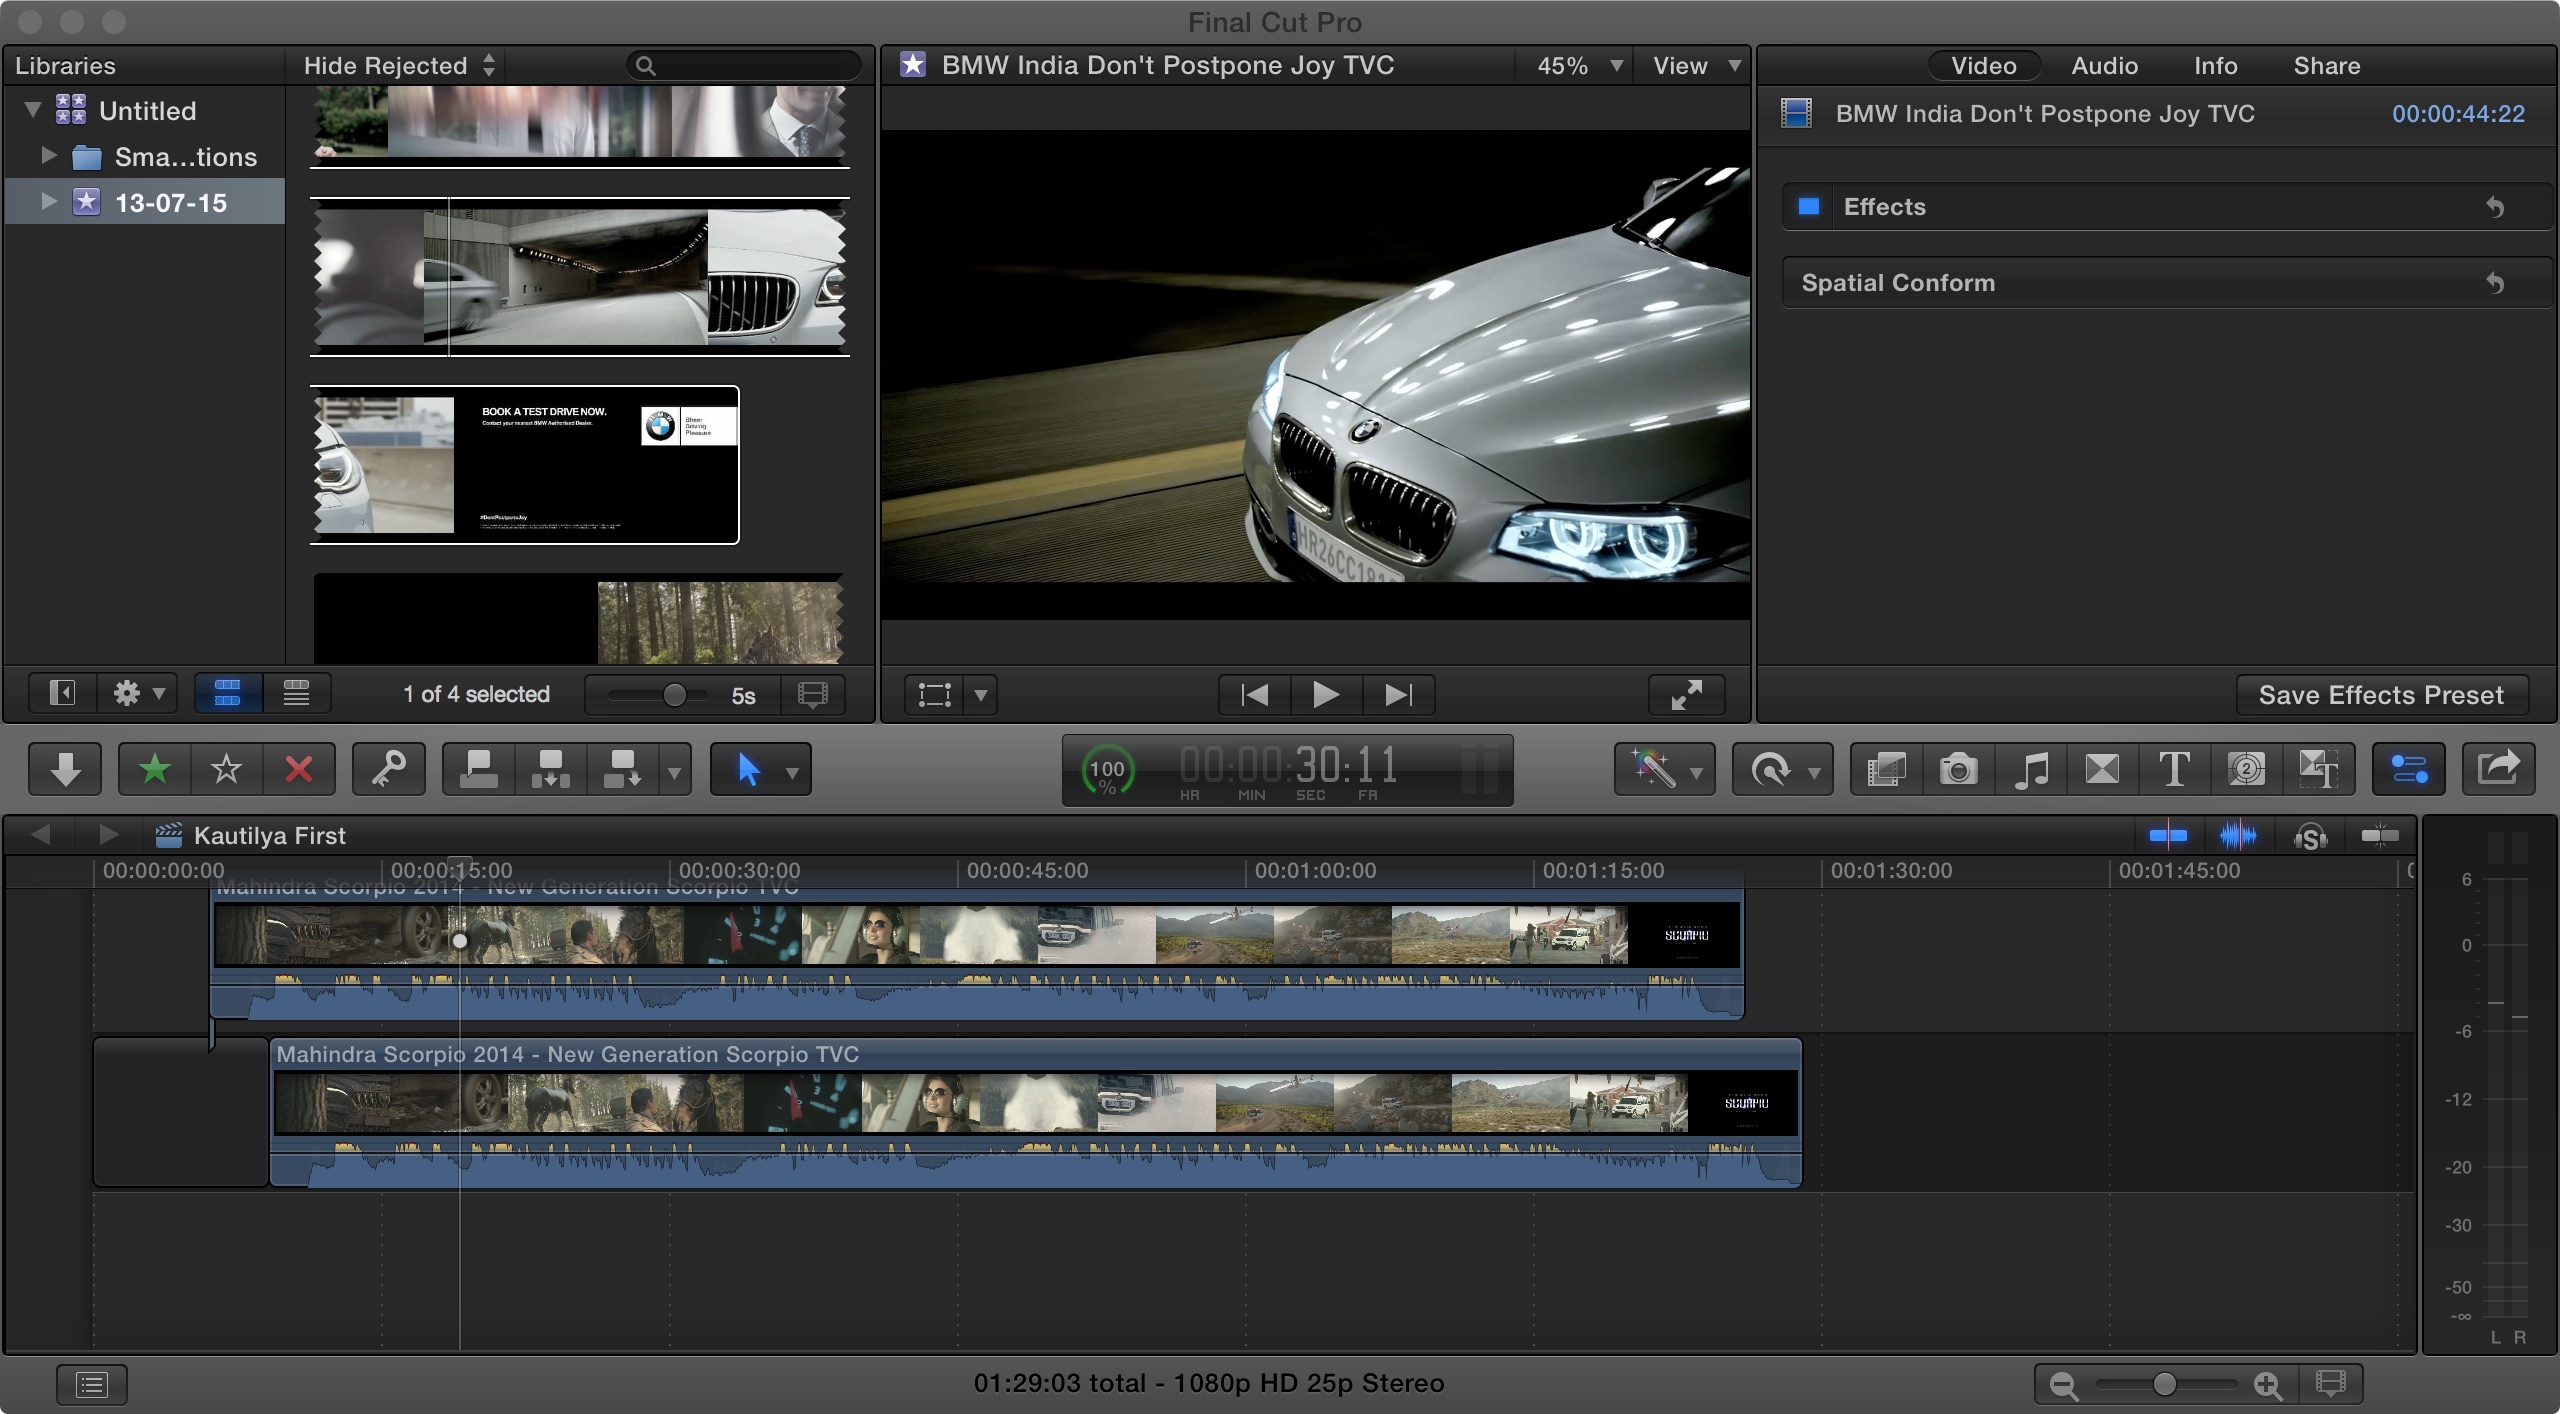
Task: Switch to the Share inspector tab
Action: click(2326, 66)
